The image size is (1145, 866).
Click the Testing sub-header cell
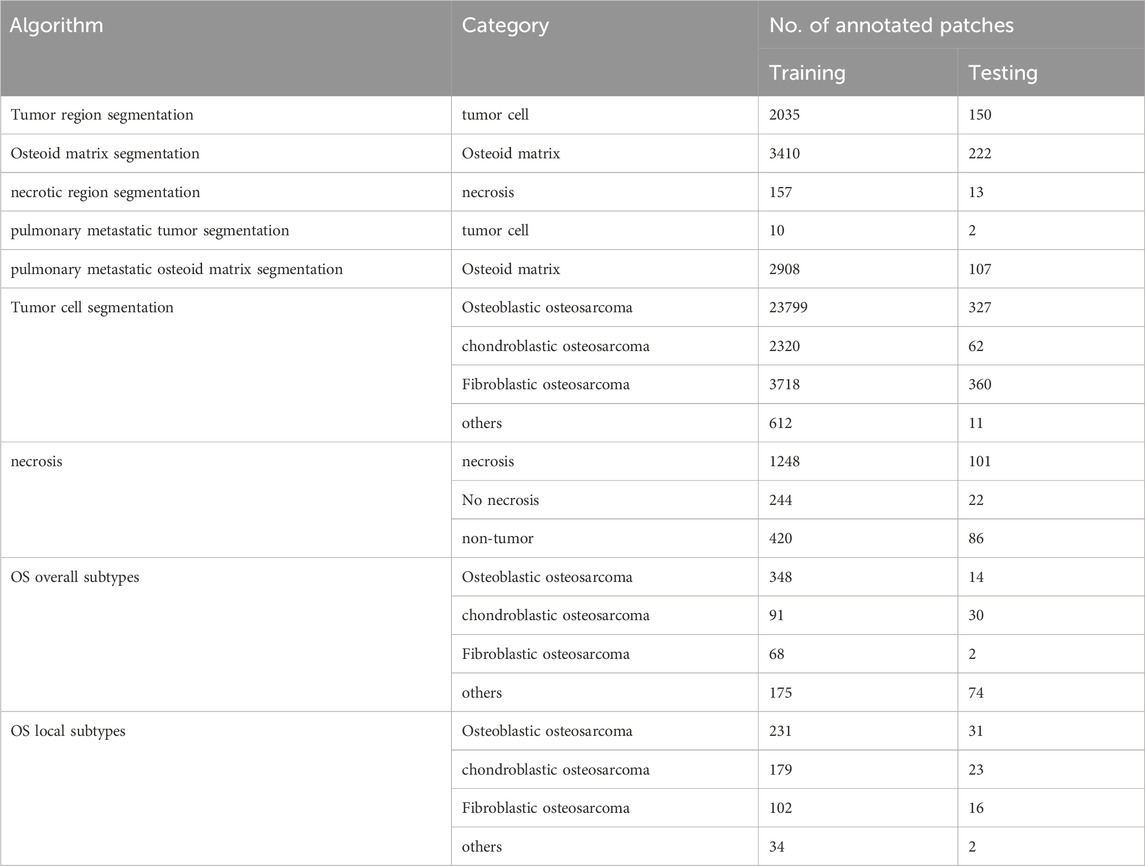click(x=1003, y=73)
